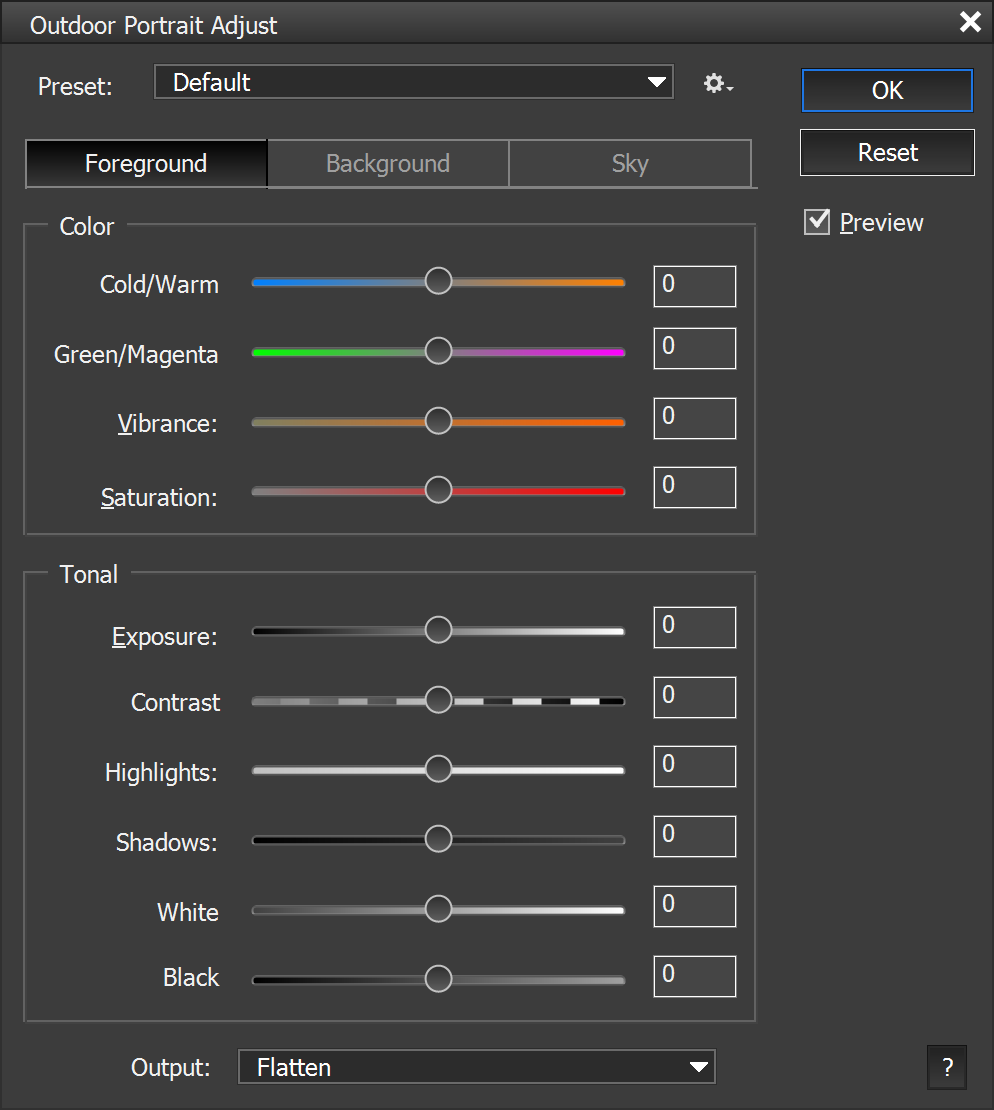
Task: Open the preset settings gear menu
Action: pyautogui.click(x=717, y=84)
